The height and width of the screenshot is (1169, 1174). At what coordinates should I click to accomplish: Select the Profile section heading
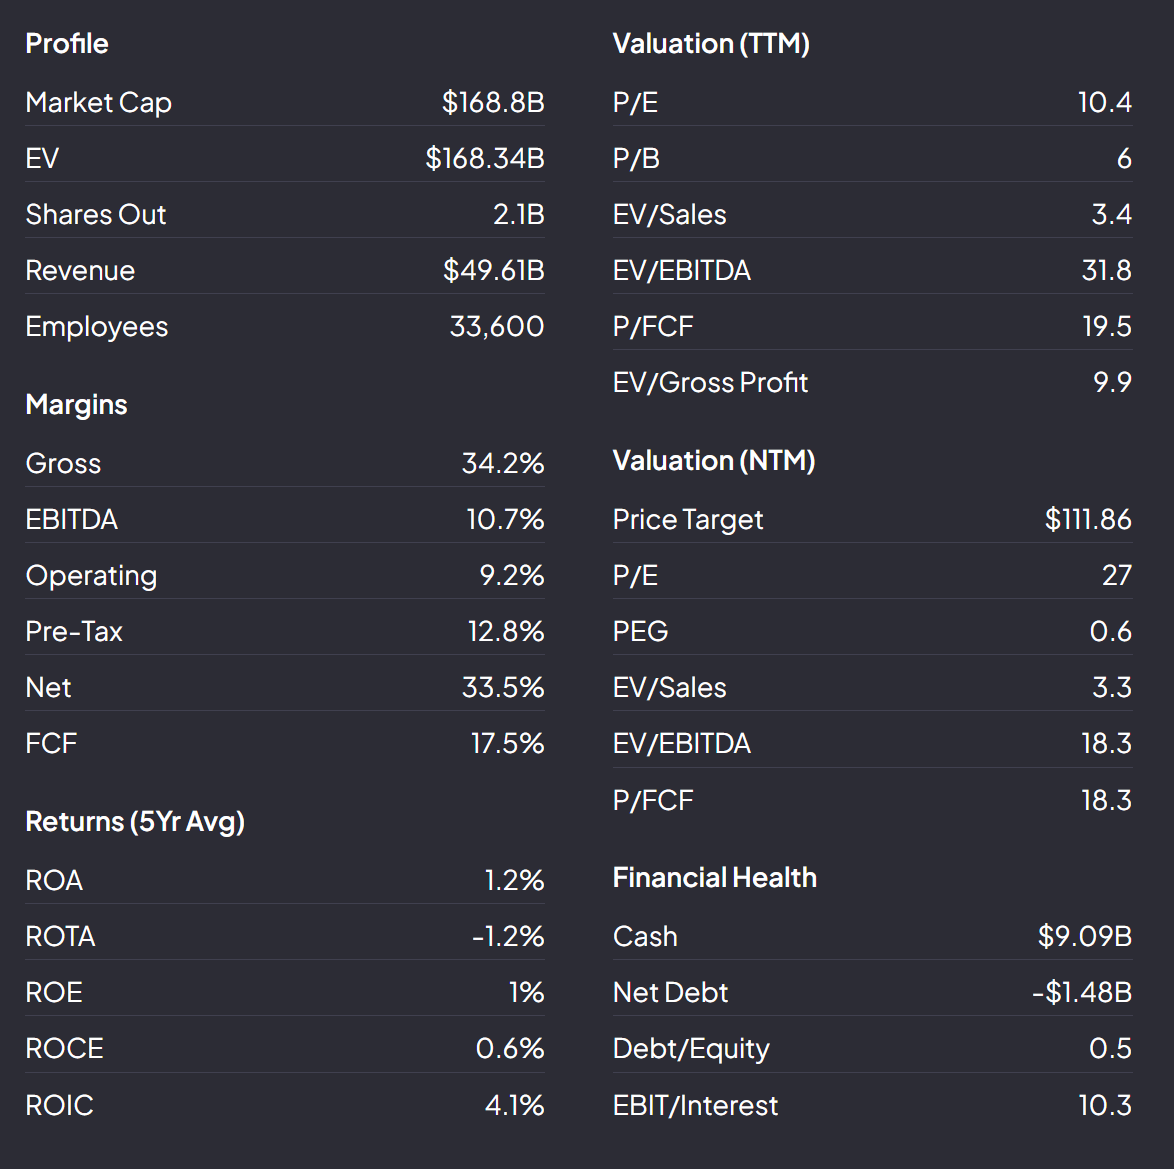(x=67, y=43)
